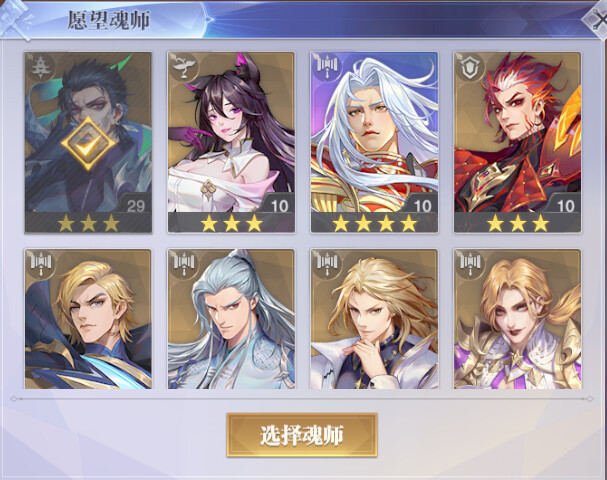The image size is (607, 480).
Task: Click the shield class icon on the red-haired card
Action: [x=470, y=67]
